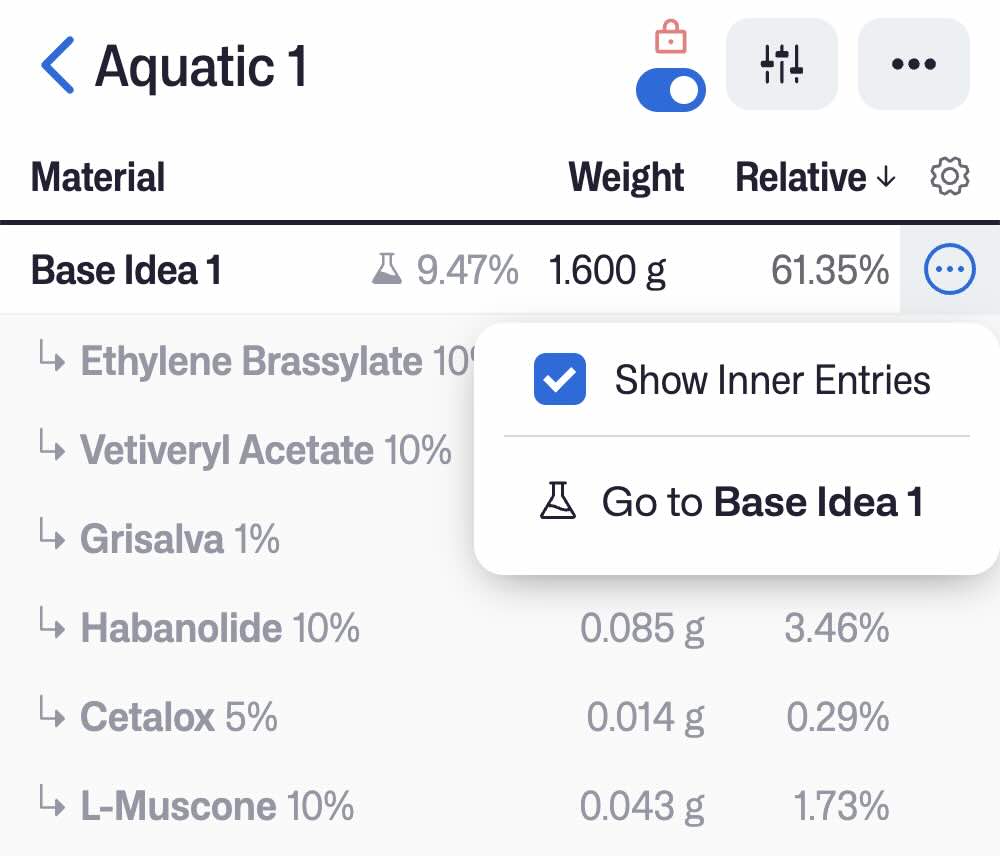1000x856 pixels.
Task: Turn off the blue toggle switch
Action: [x=670, y=90]
